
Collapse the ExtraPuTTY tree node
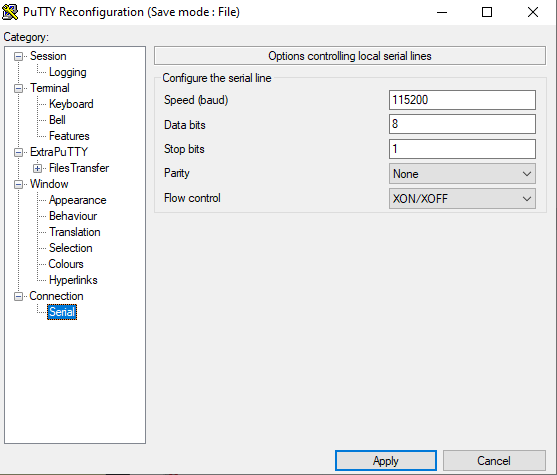[x=18, y=152]
